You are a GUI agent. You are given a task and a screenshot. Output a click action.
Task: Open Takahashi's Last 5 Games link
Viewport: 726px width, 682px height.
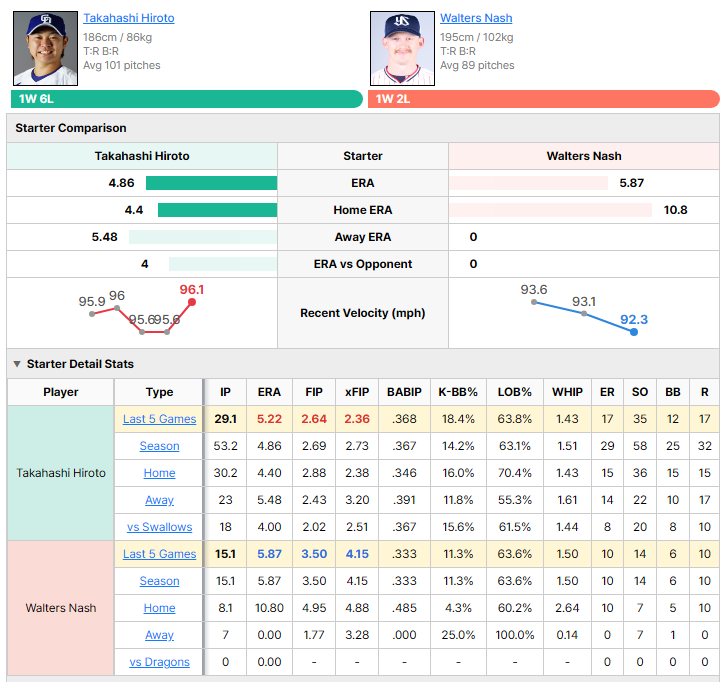[159, 419]
